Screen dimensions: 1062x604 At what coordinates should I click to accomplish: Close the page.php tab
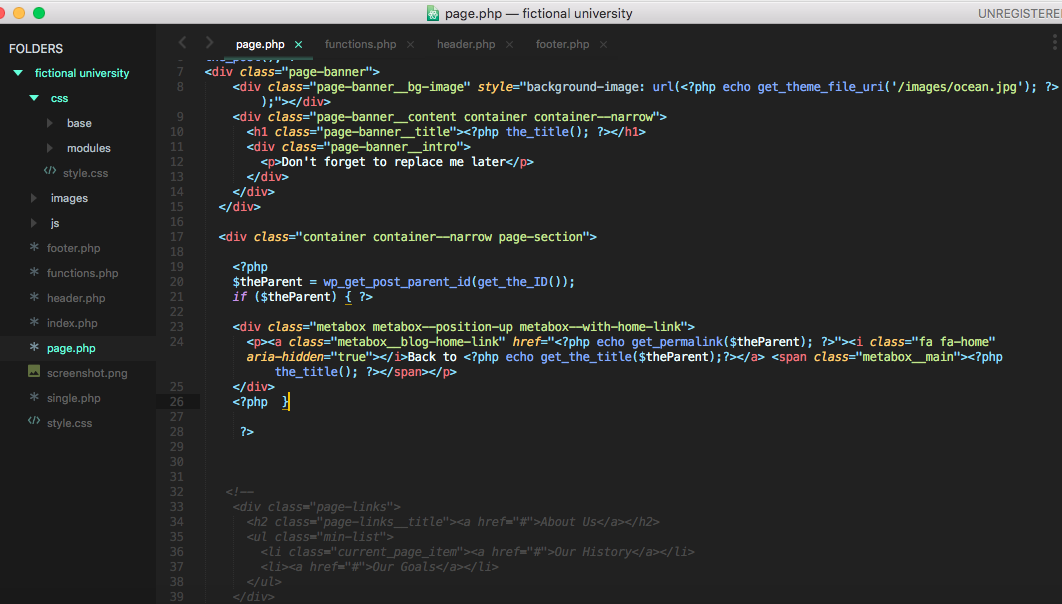(299, 45)
